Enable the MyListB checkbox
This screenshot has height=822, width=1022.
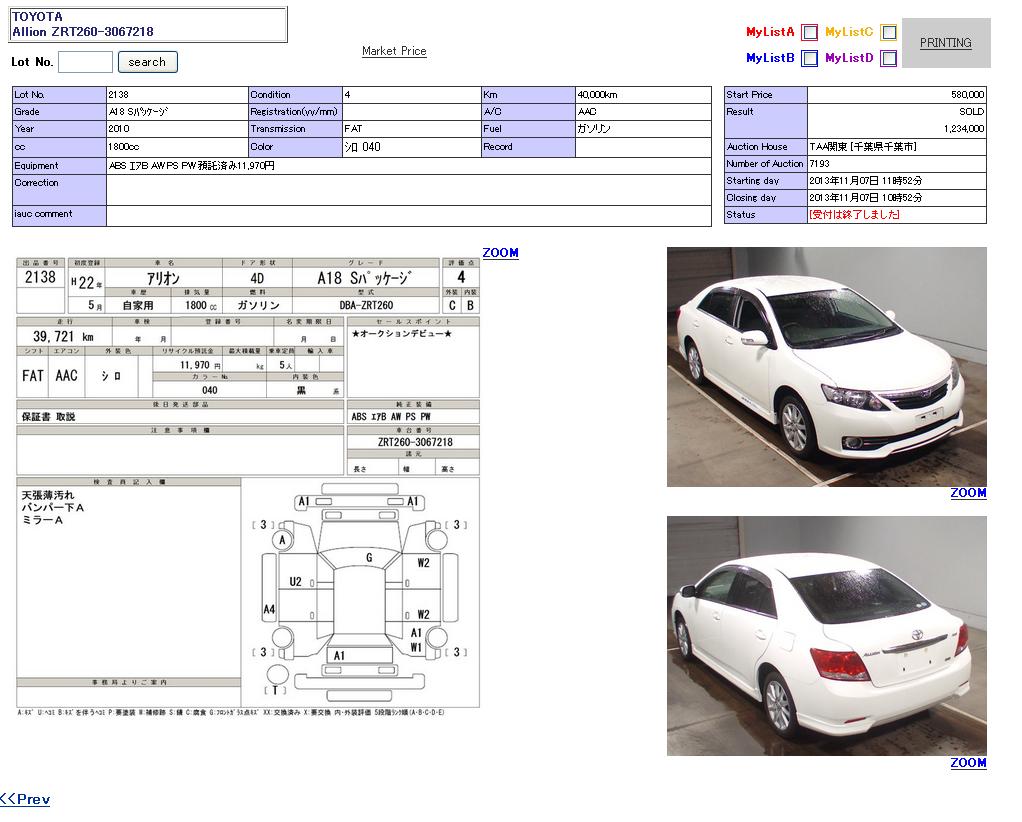pyautogui.click(x=809, y=59)
